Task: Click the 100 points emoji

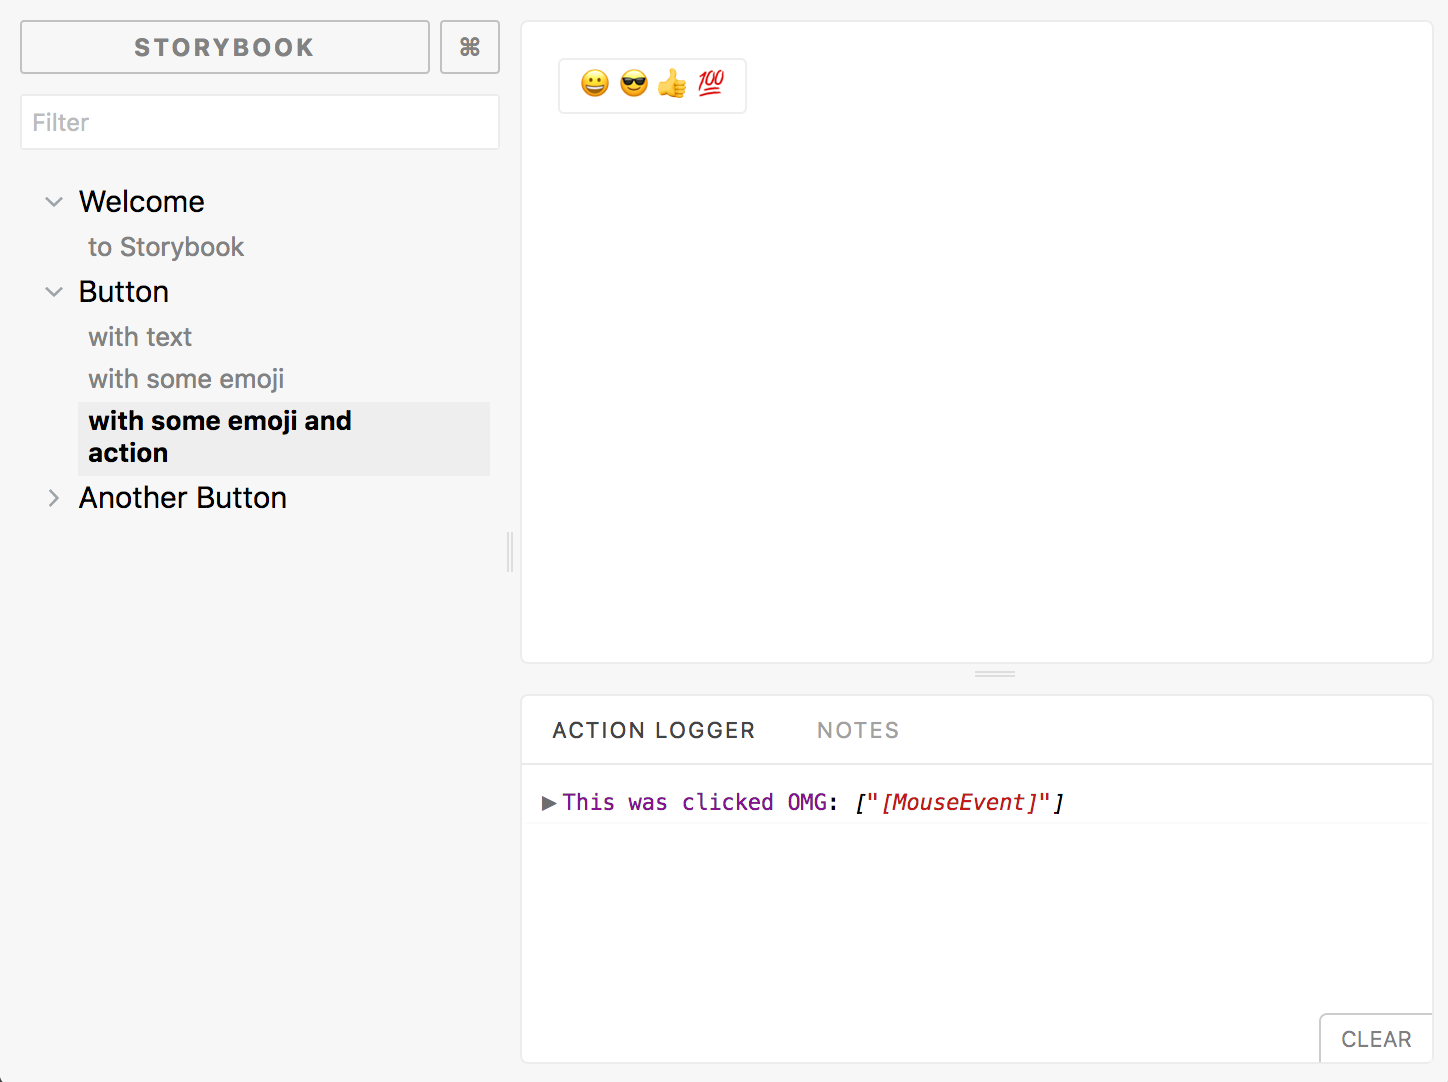Action: 711,83
